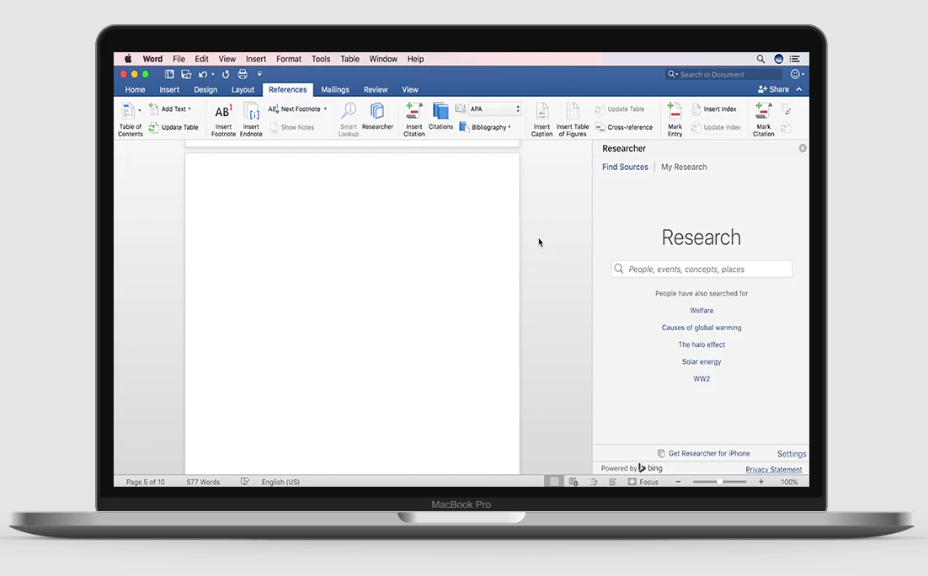Screen dimensions: 928x576
Task: Click the Research search field
Action: [701, 269]
